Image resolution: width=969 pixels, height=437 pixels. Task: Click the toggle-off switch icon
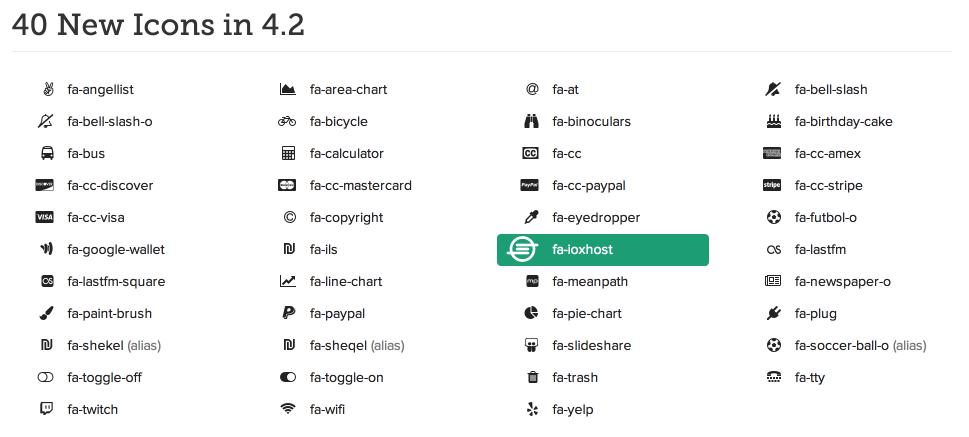click(46, 378)
